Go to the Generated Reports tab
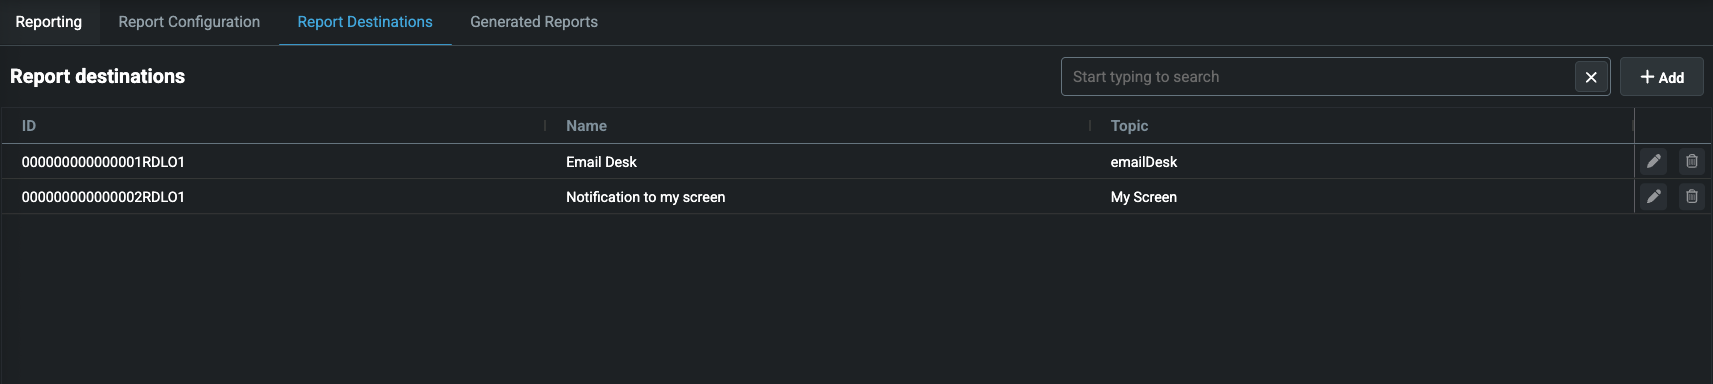Image resolution: width=1713 pixels, height=384 pixels. pos(534,22)
